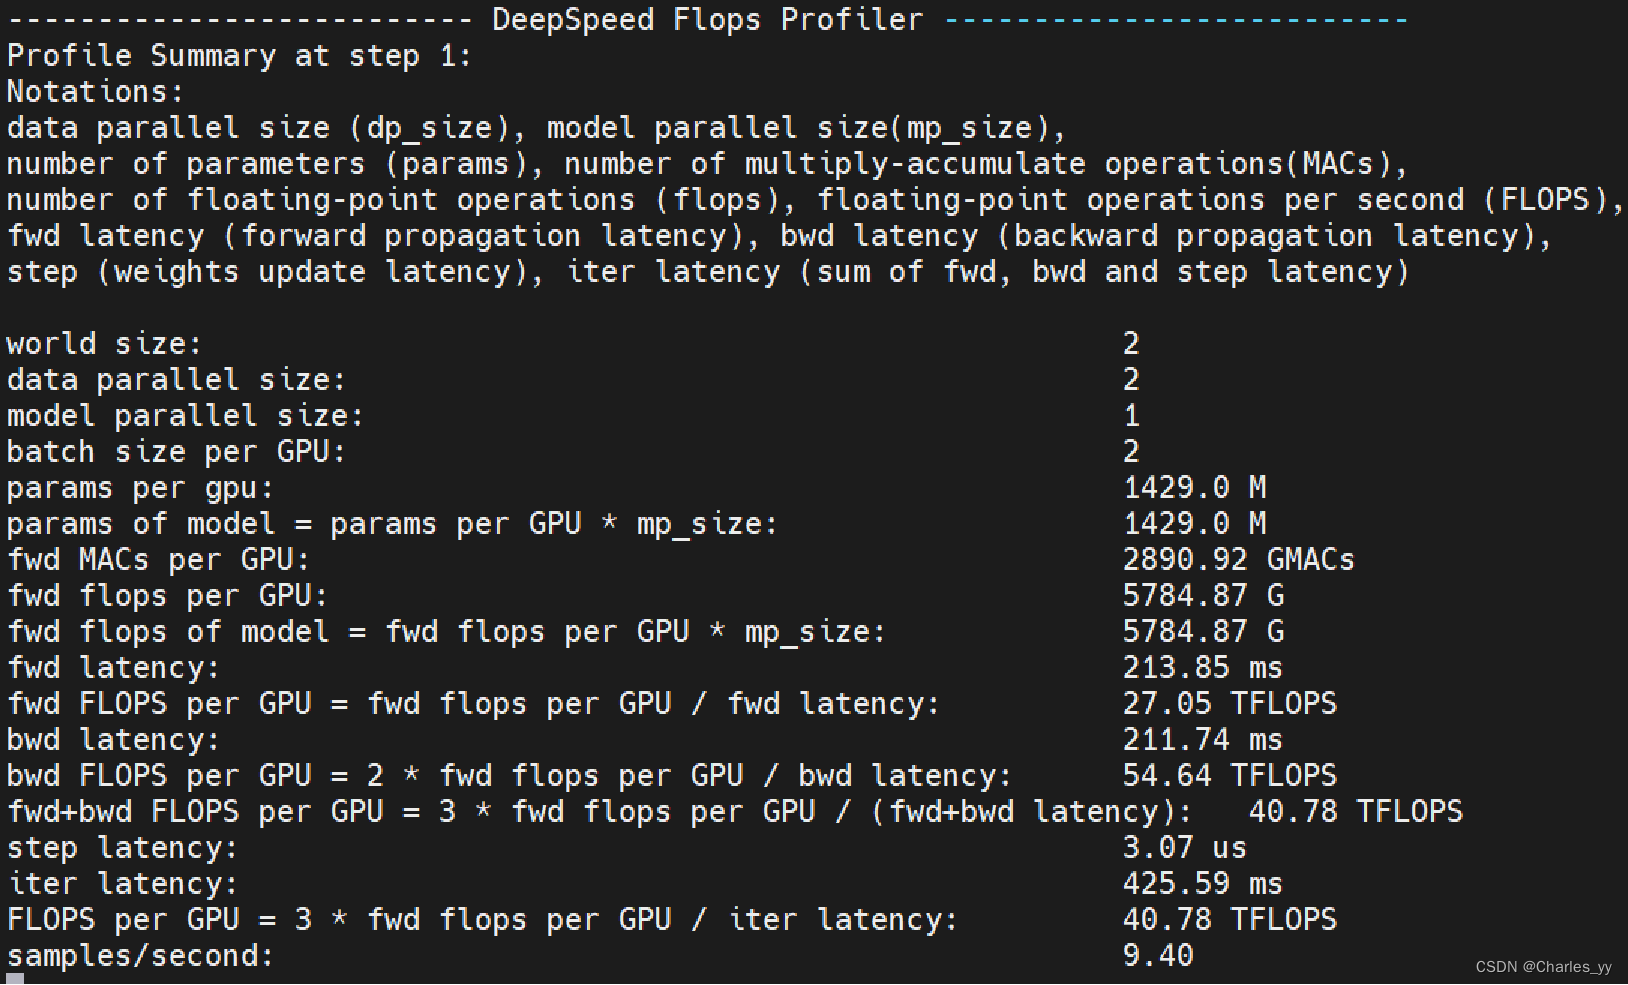Image resolution: width=1628 pixels, height=985 pixels.
Task: Click the 'fwd flops per GPU:' label
Action: [x=167, y=596]
